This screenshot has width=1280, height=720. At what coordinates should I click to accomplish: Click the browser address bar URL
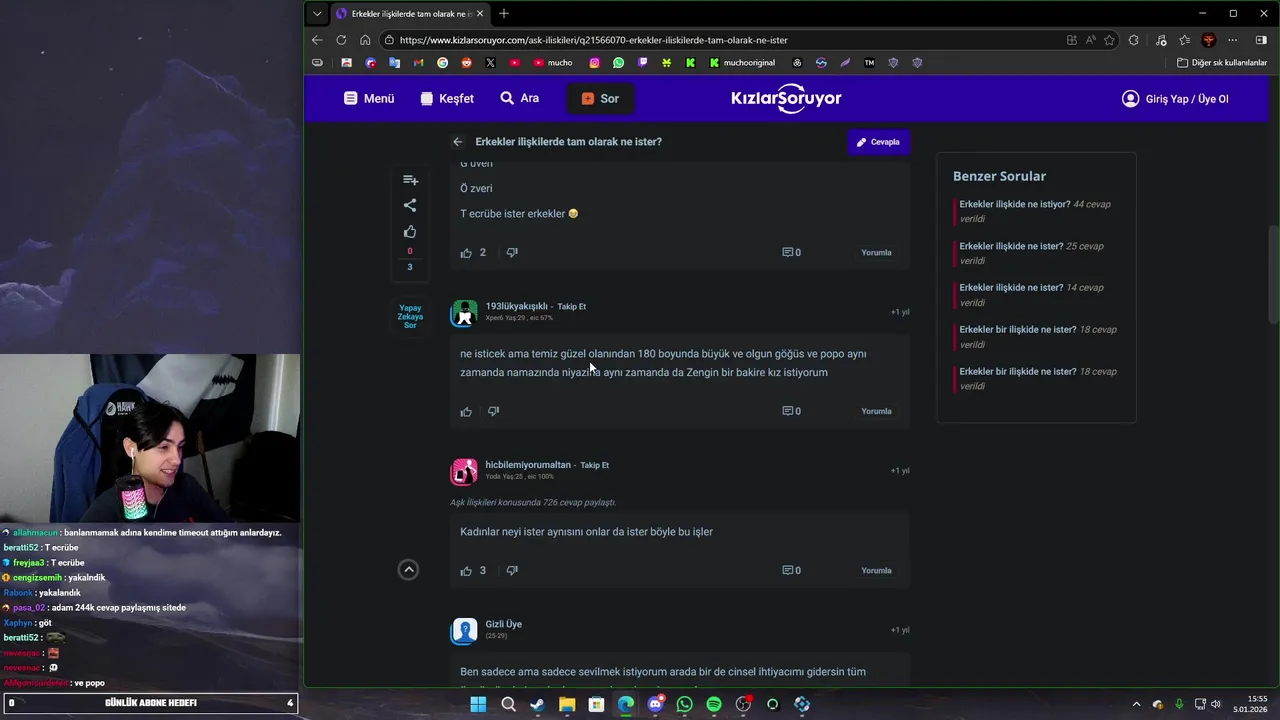[593, 40]
